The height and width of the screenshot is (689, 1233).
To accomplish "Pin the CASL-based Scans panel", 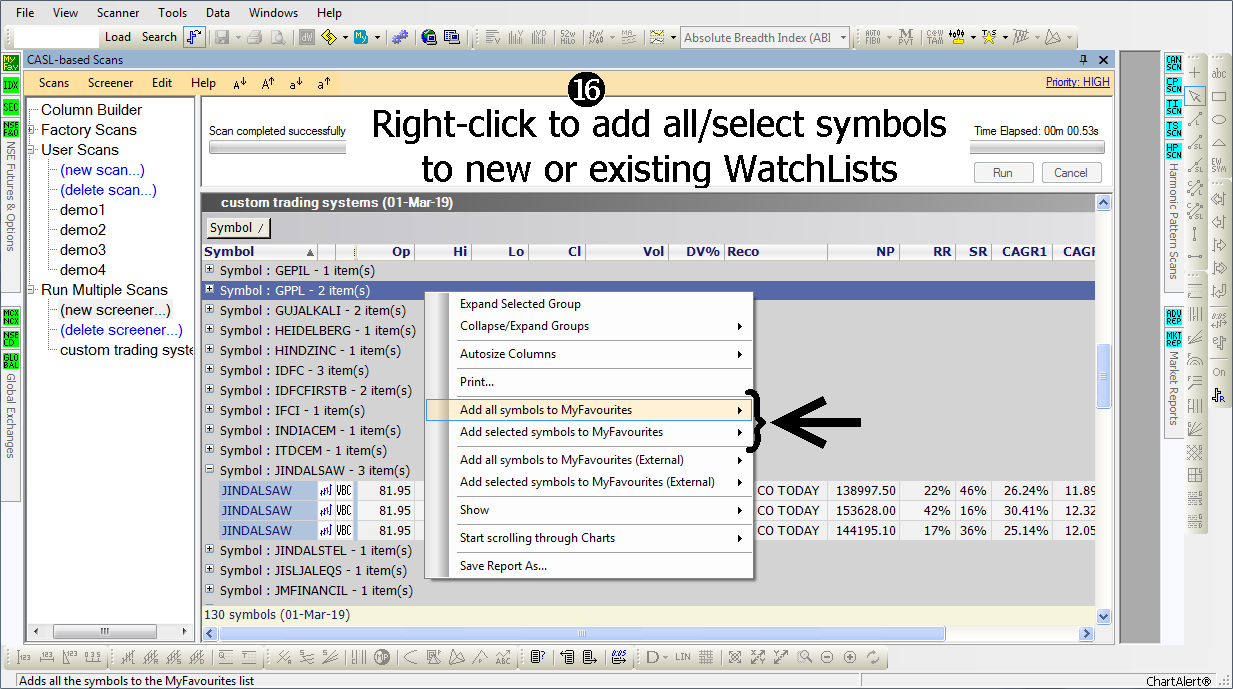I will coord(1083,60).
